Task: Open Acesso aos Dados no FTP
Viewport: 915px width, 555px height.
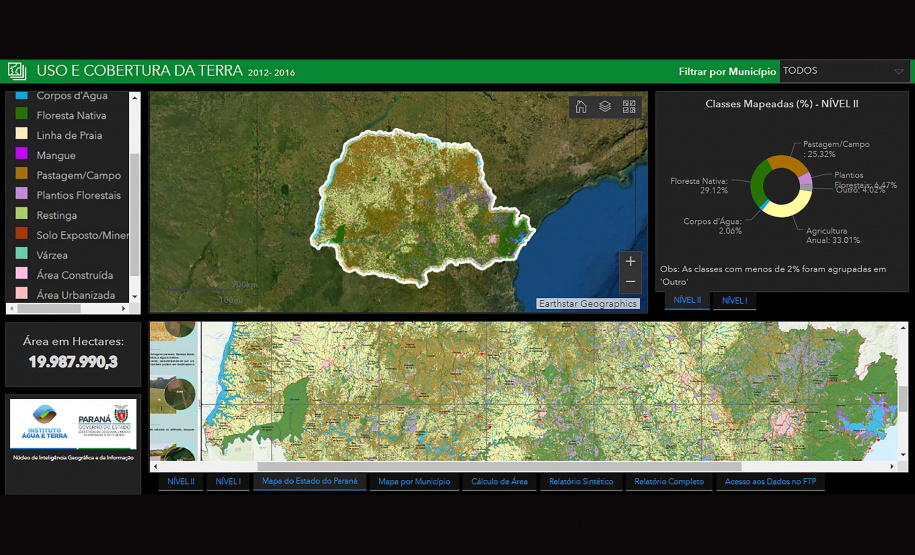Action: pyautogui.click(x=770, y=482)
